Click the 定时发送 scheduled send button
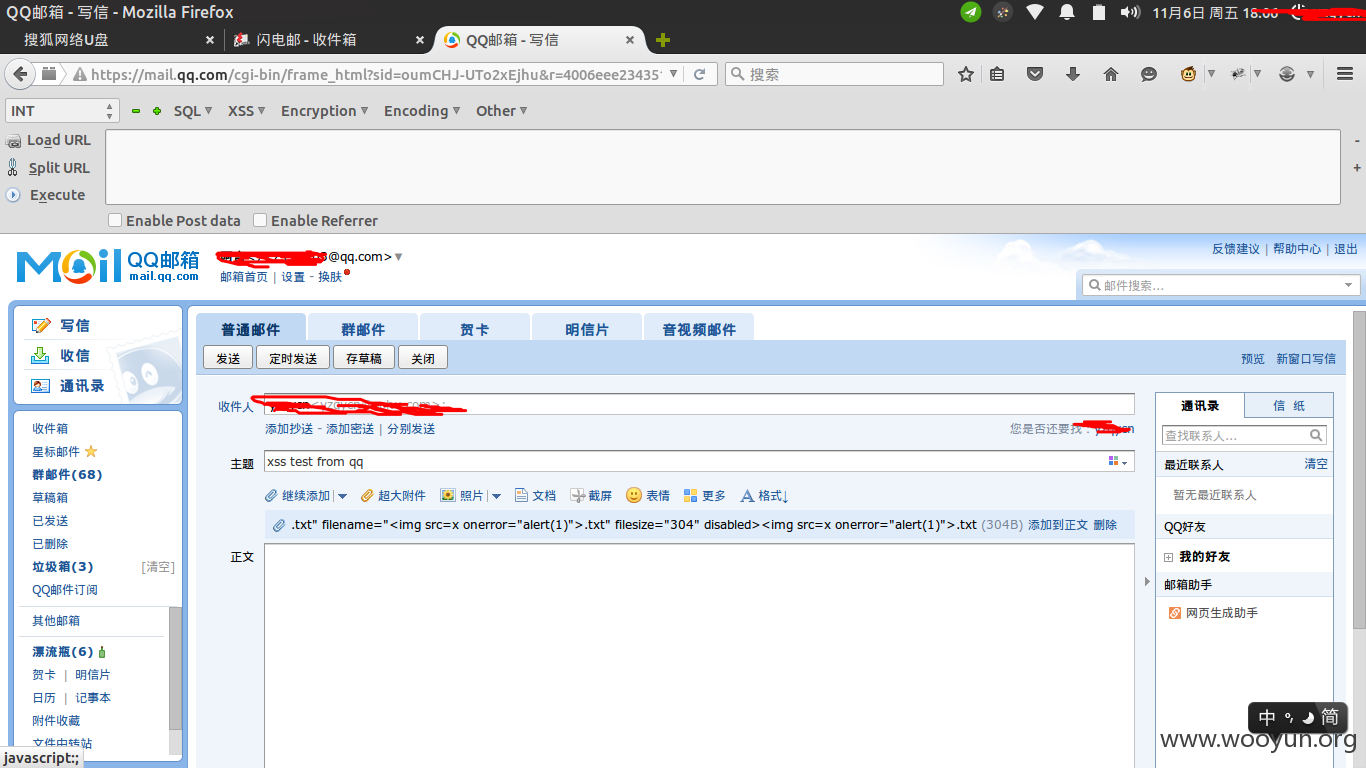 (293, 358)
